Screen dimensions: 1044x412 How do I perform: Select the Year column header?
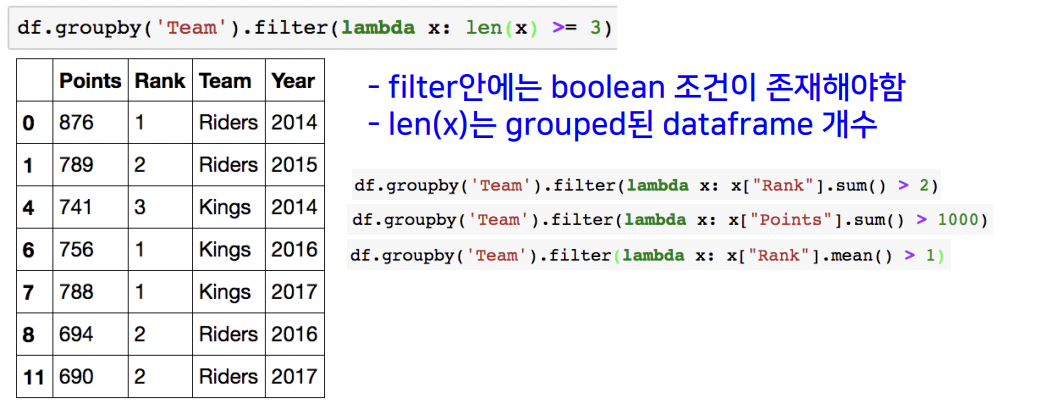click(293, 81)
